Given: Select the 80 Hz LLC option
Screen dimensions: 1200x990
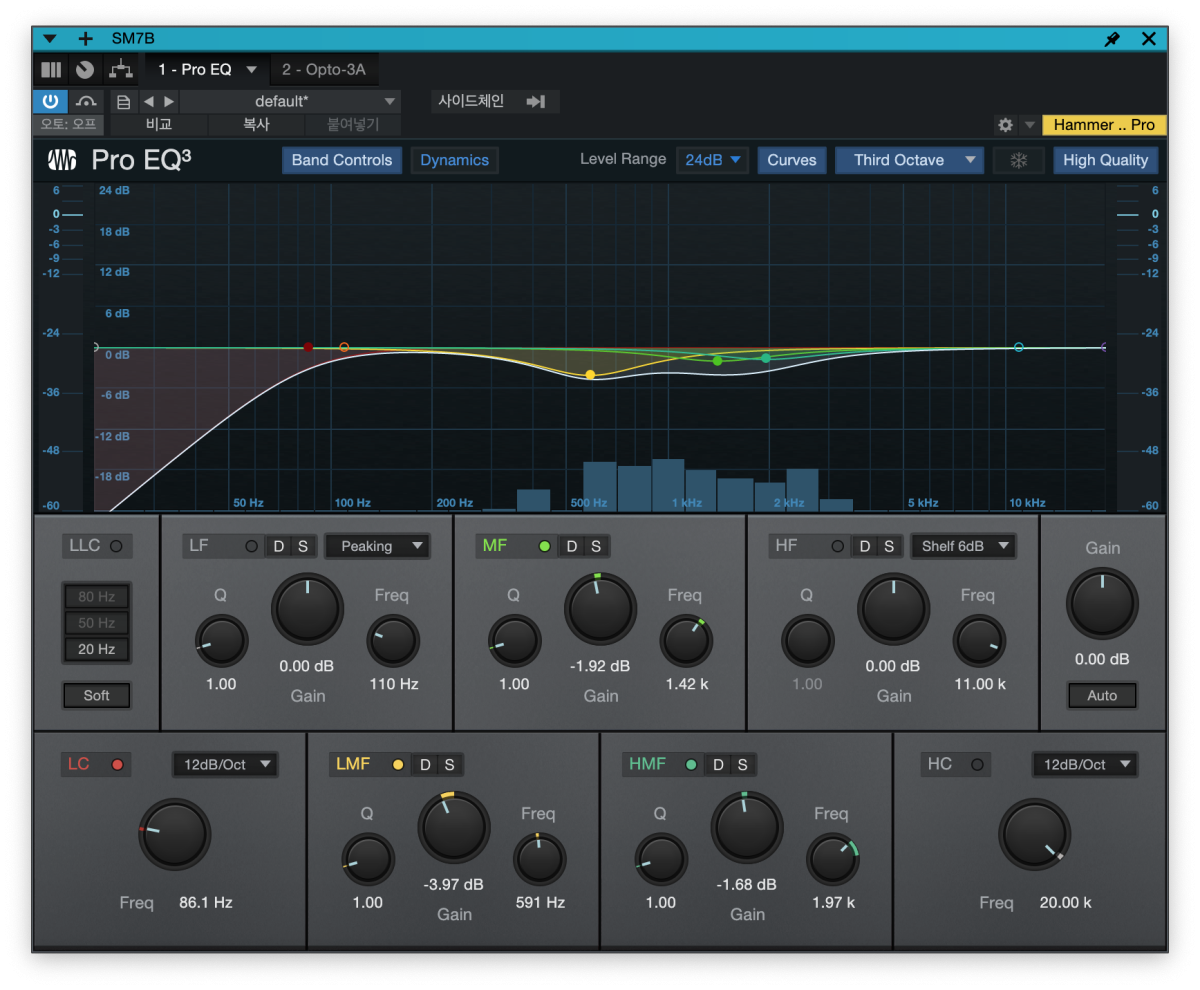Looking at the screenshot, I should [96, 597].
